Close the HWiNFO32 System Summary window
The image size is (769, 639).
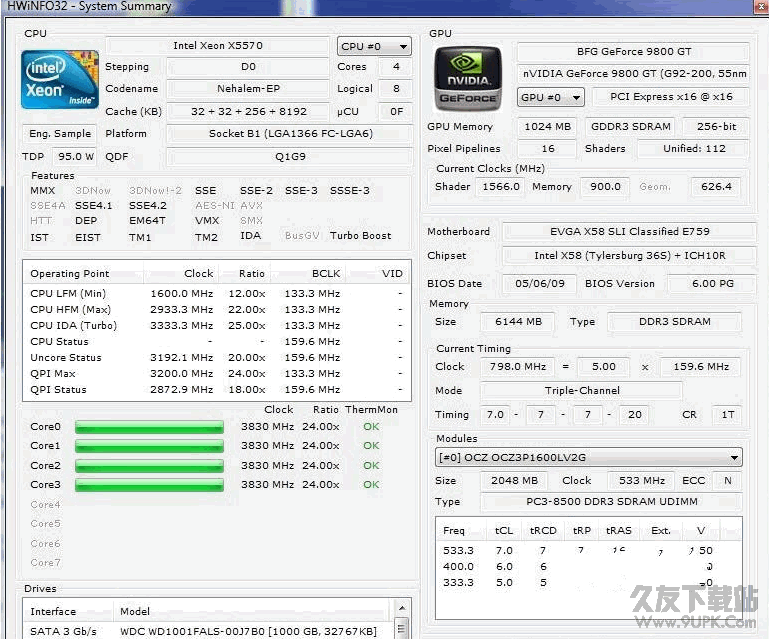(x=761, y=6)
